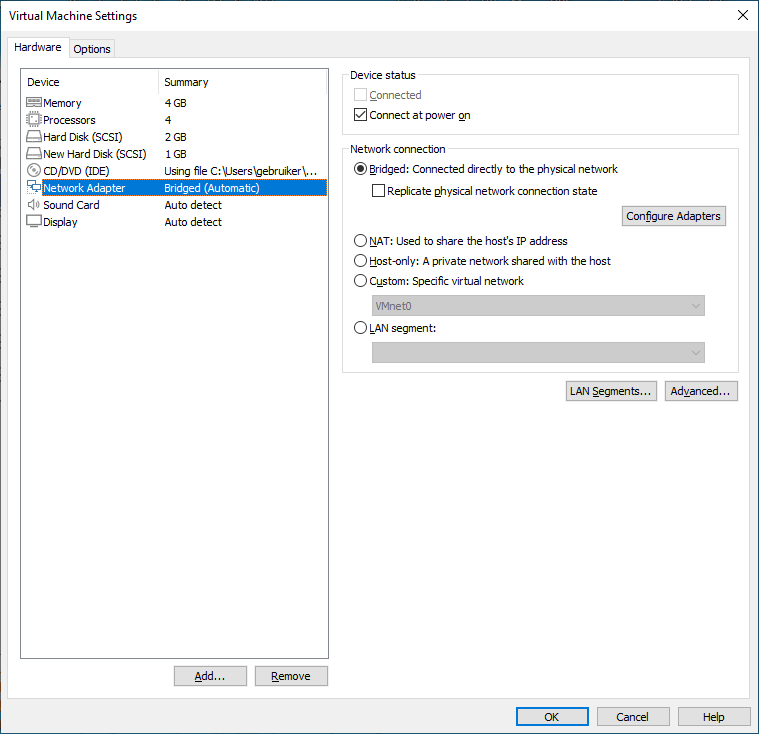The height and width of the screenshot is (734, 759).
Task: Select the Hard Disk (SCSI) drive icon
Action: click(x=33, y=137)
